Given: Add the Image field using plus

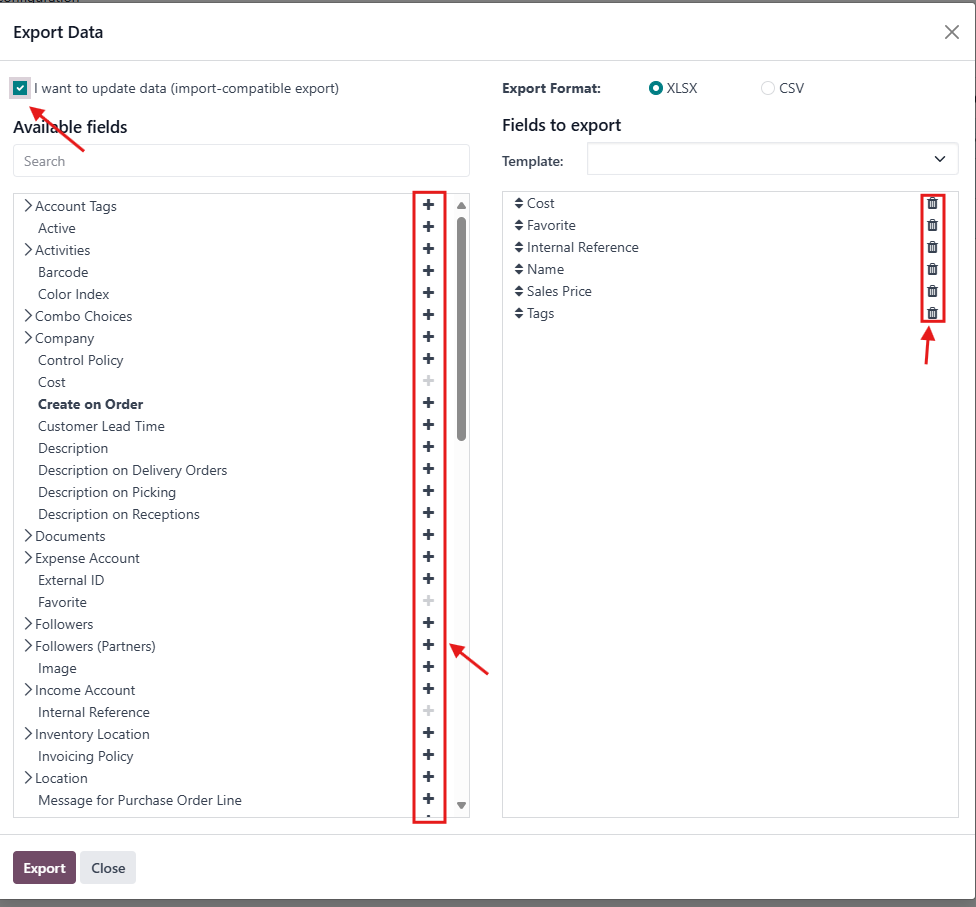Looking at the screenshot, I should point(428,667).
